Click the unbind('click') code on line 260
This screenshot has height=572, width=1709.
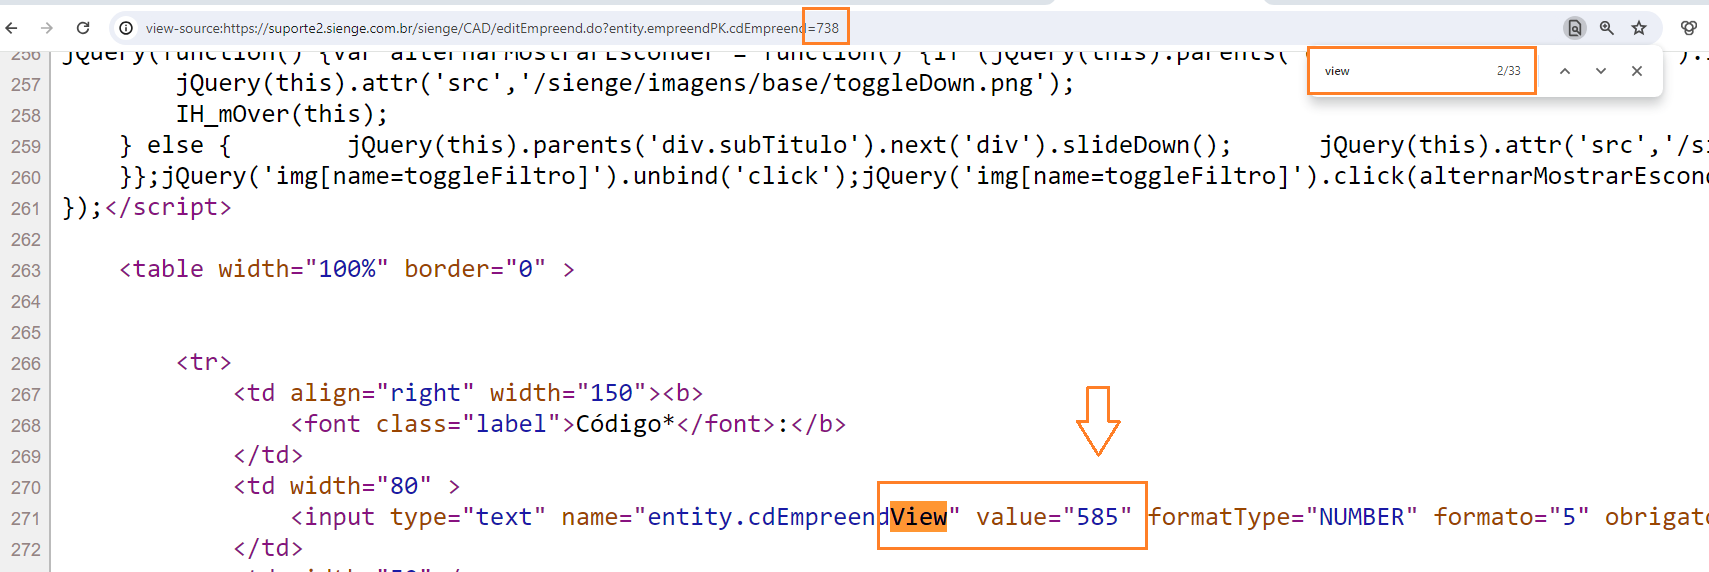(741, 176)
